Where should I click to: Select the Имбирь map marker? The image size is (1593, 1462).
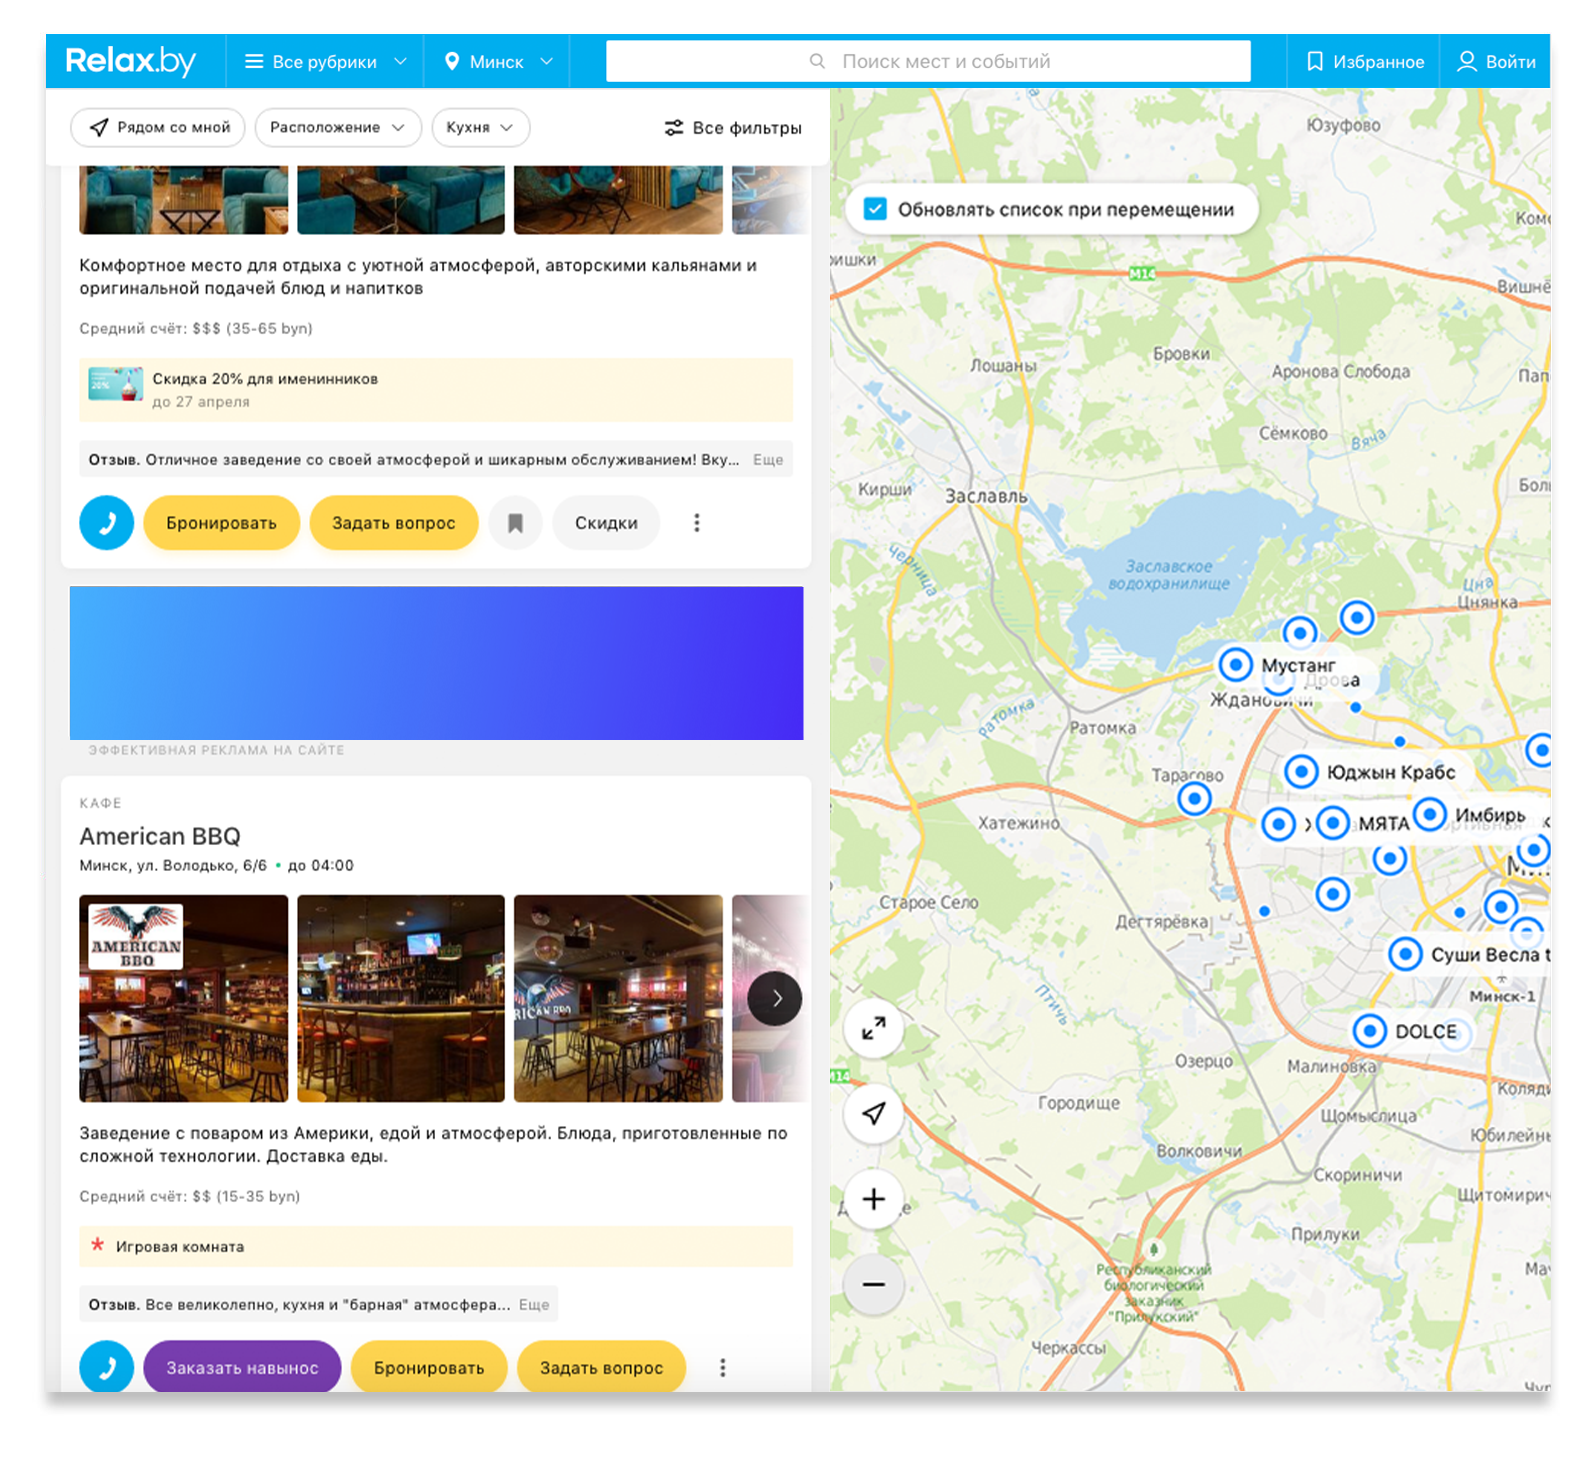click(x=1431, y=814)
